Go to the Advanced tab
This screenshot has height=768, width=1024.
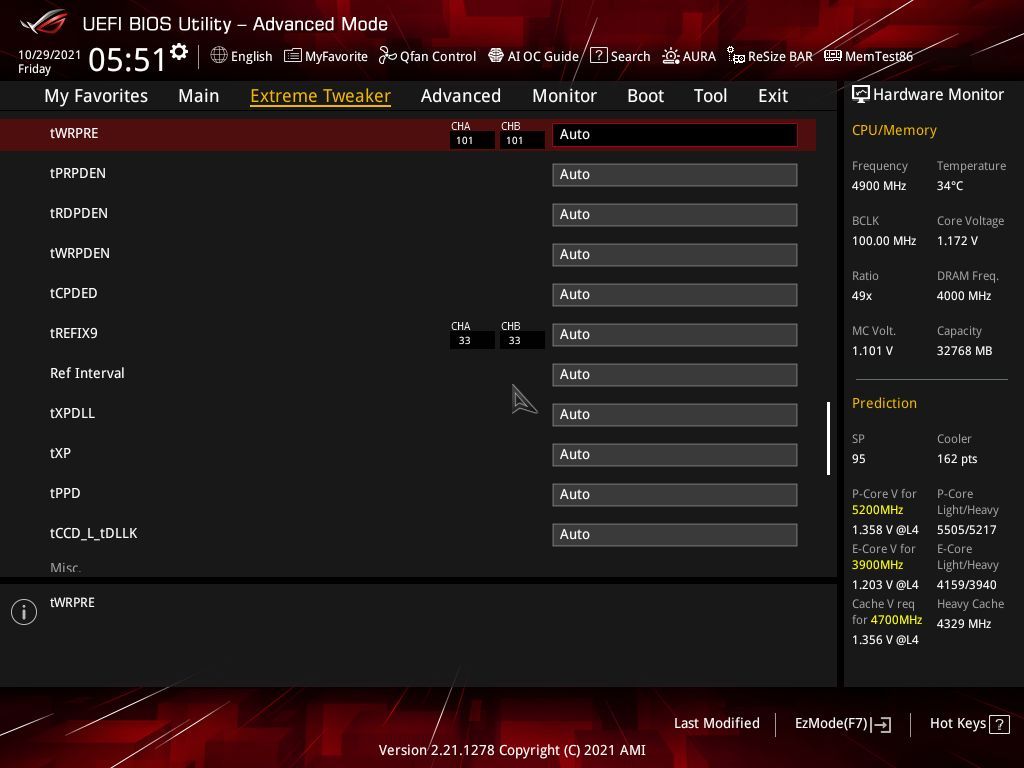tap(461, 96)
